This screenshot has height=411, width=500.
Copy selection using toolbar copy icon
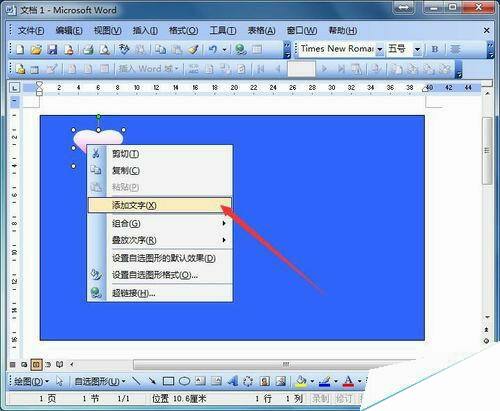161,50
